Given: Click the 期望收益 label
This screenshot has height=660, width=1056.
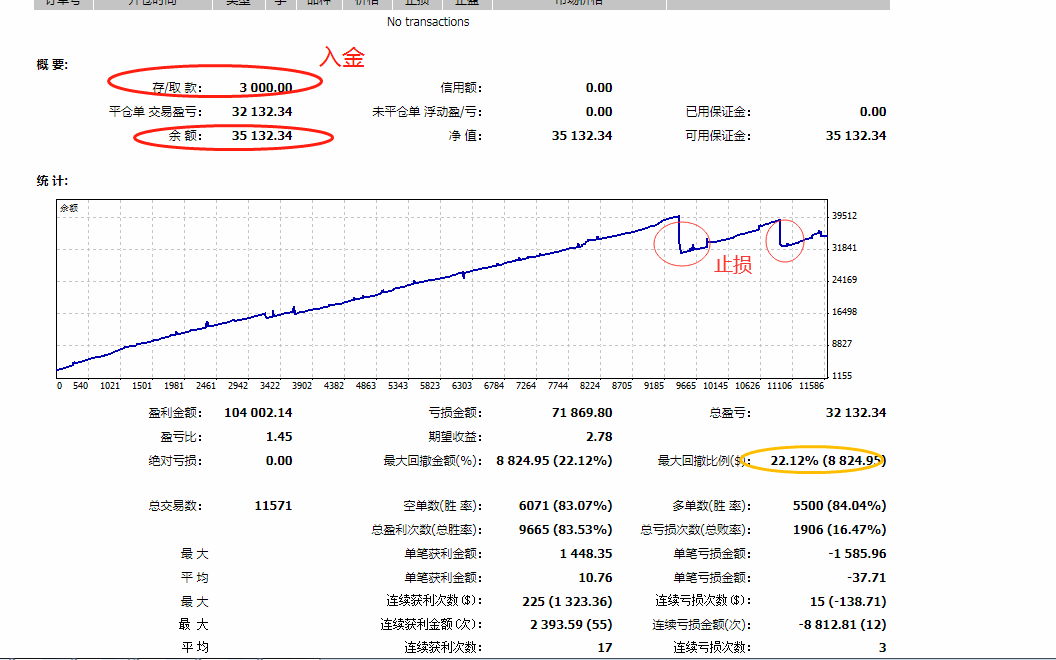Looking at the screenshot, I should 455,437.
